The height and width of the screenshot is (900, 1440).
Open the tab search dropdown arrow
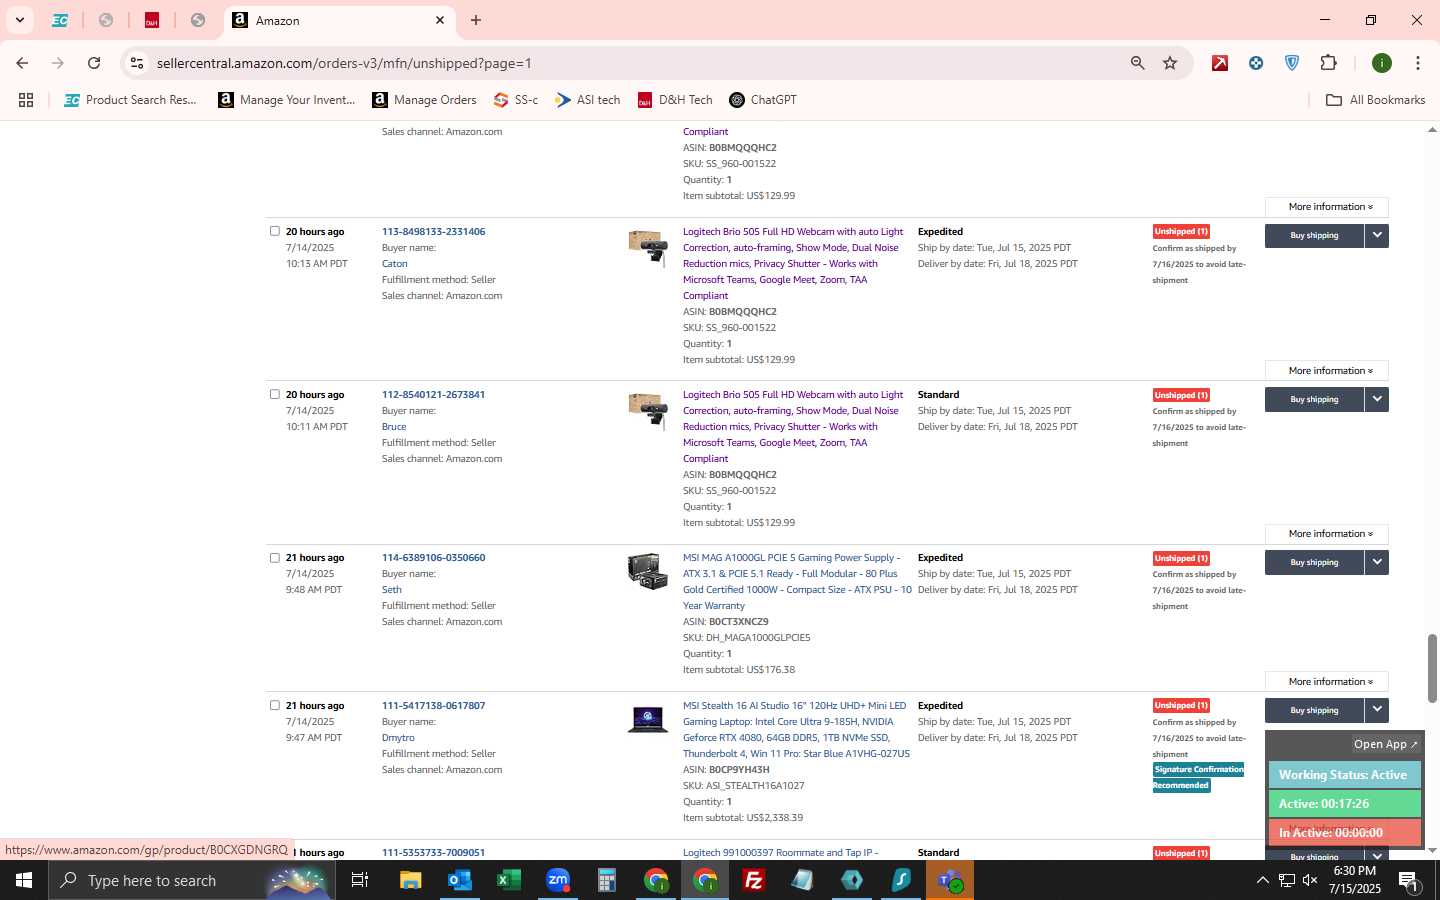(19, 20)
